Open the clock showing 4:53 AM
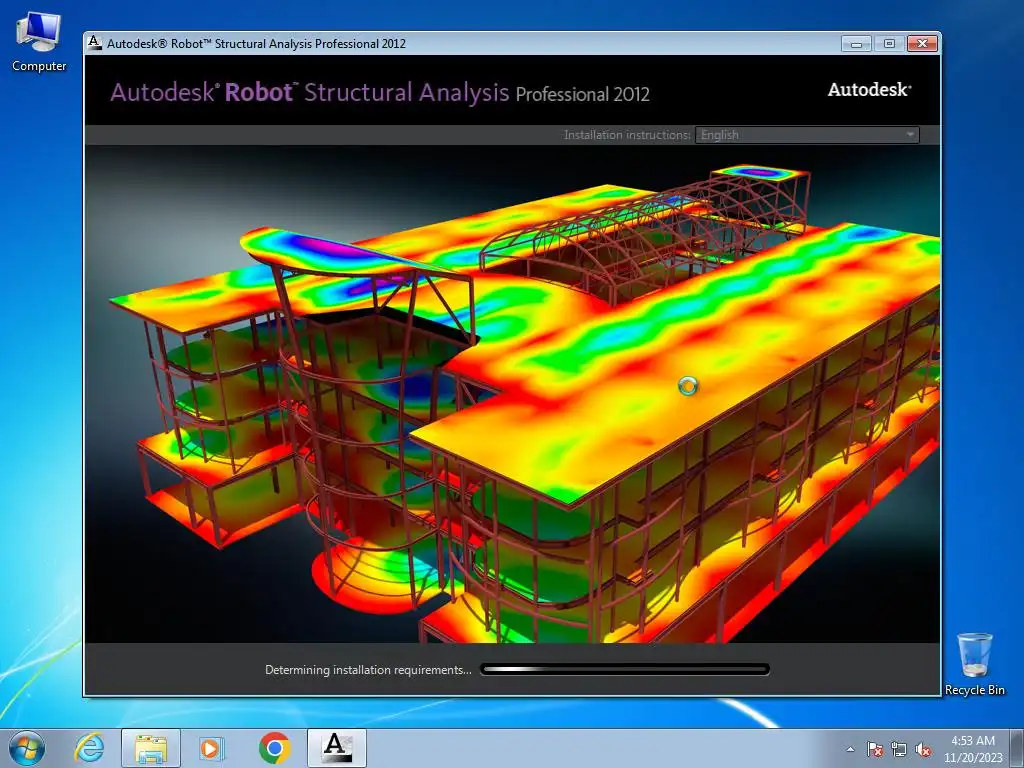Screen dimensions: 1024x768 972,749
